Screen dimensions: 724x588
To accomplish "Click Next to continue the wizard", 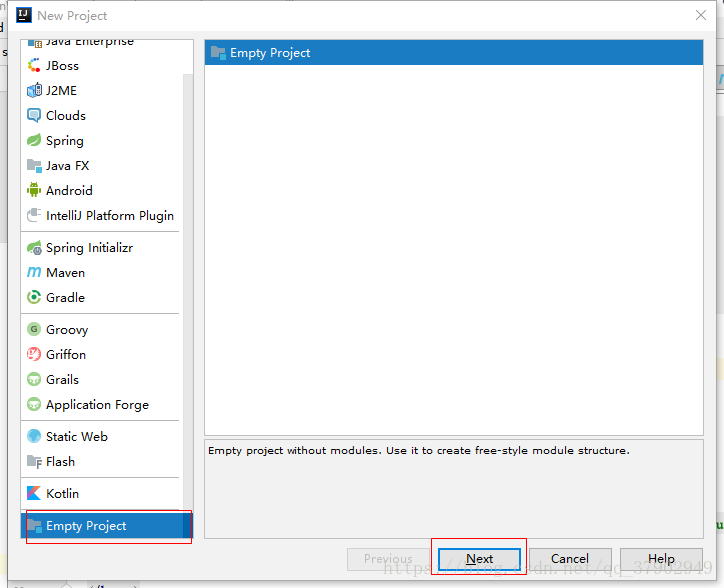I will [x=479, y=559].
